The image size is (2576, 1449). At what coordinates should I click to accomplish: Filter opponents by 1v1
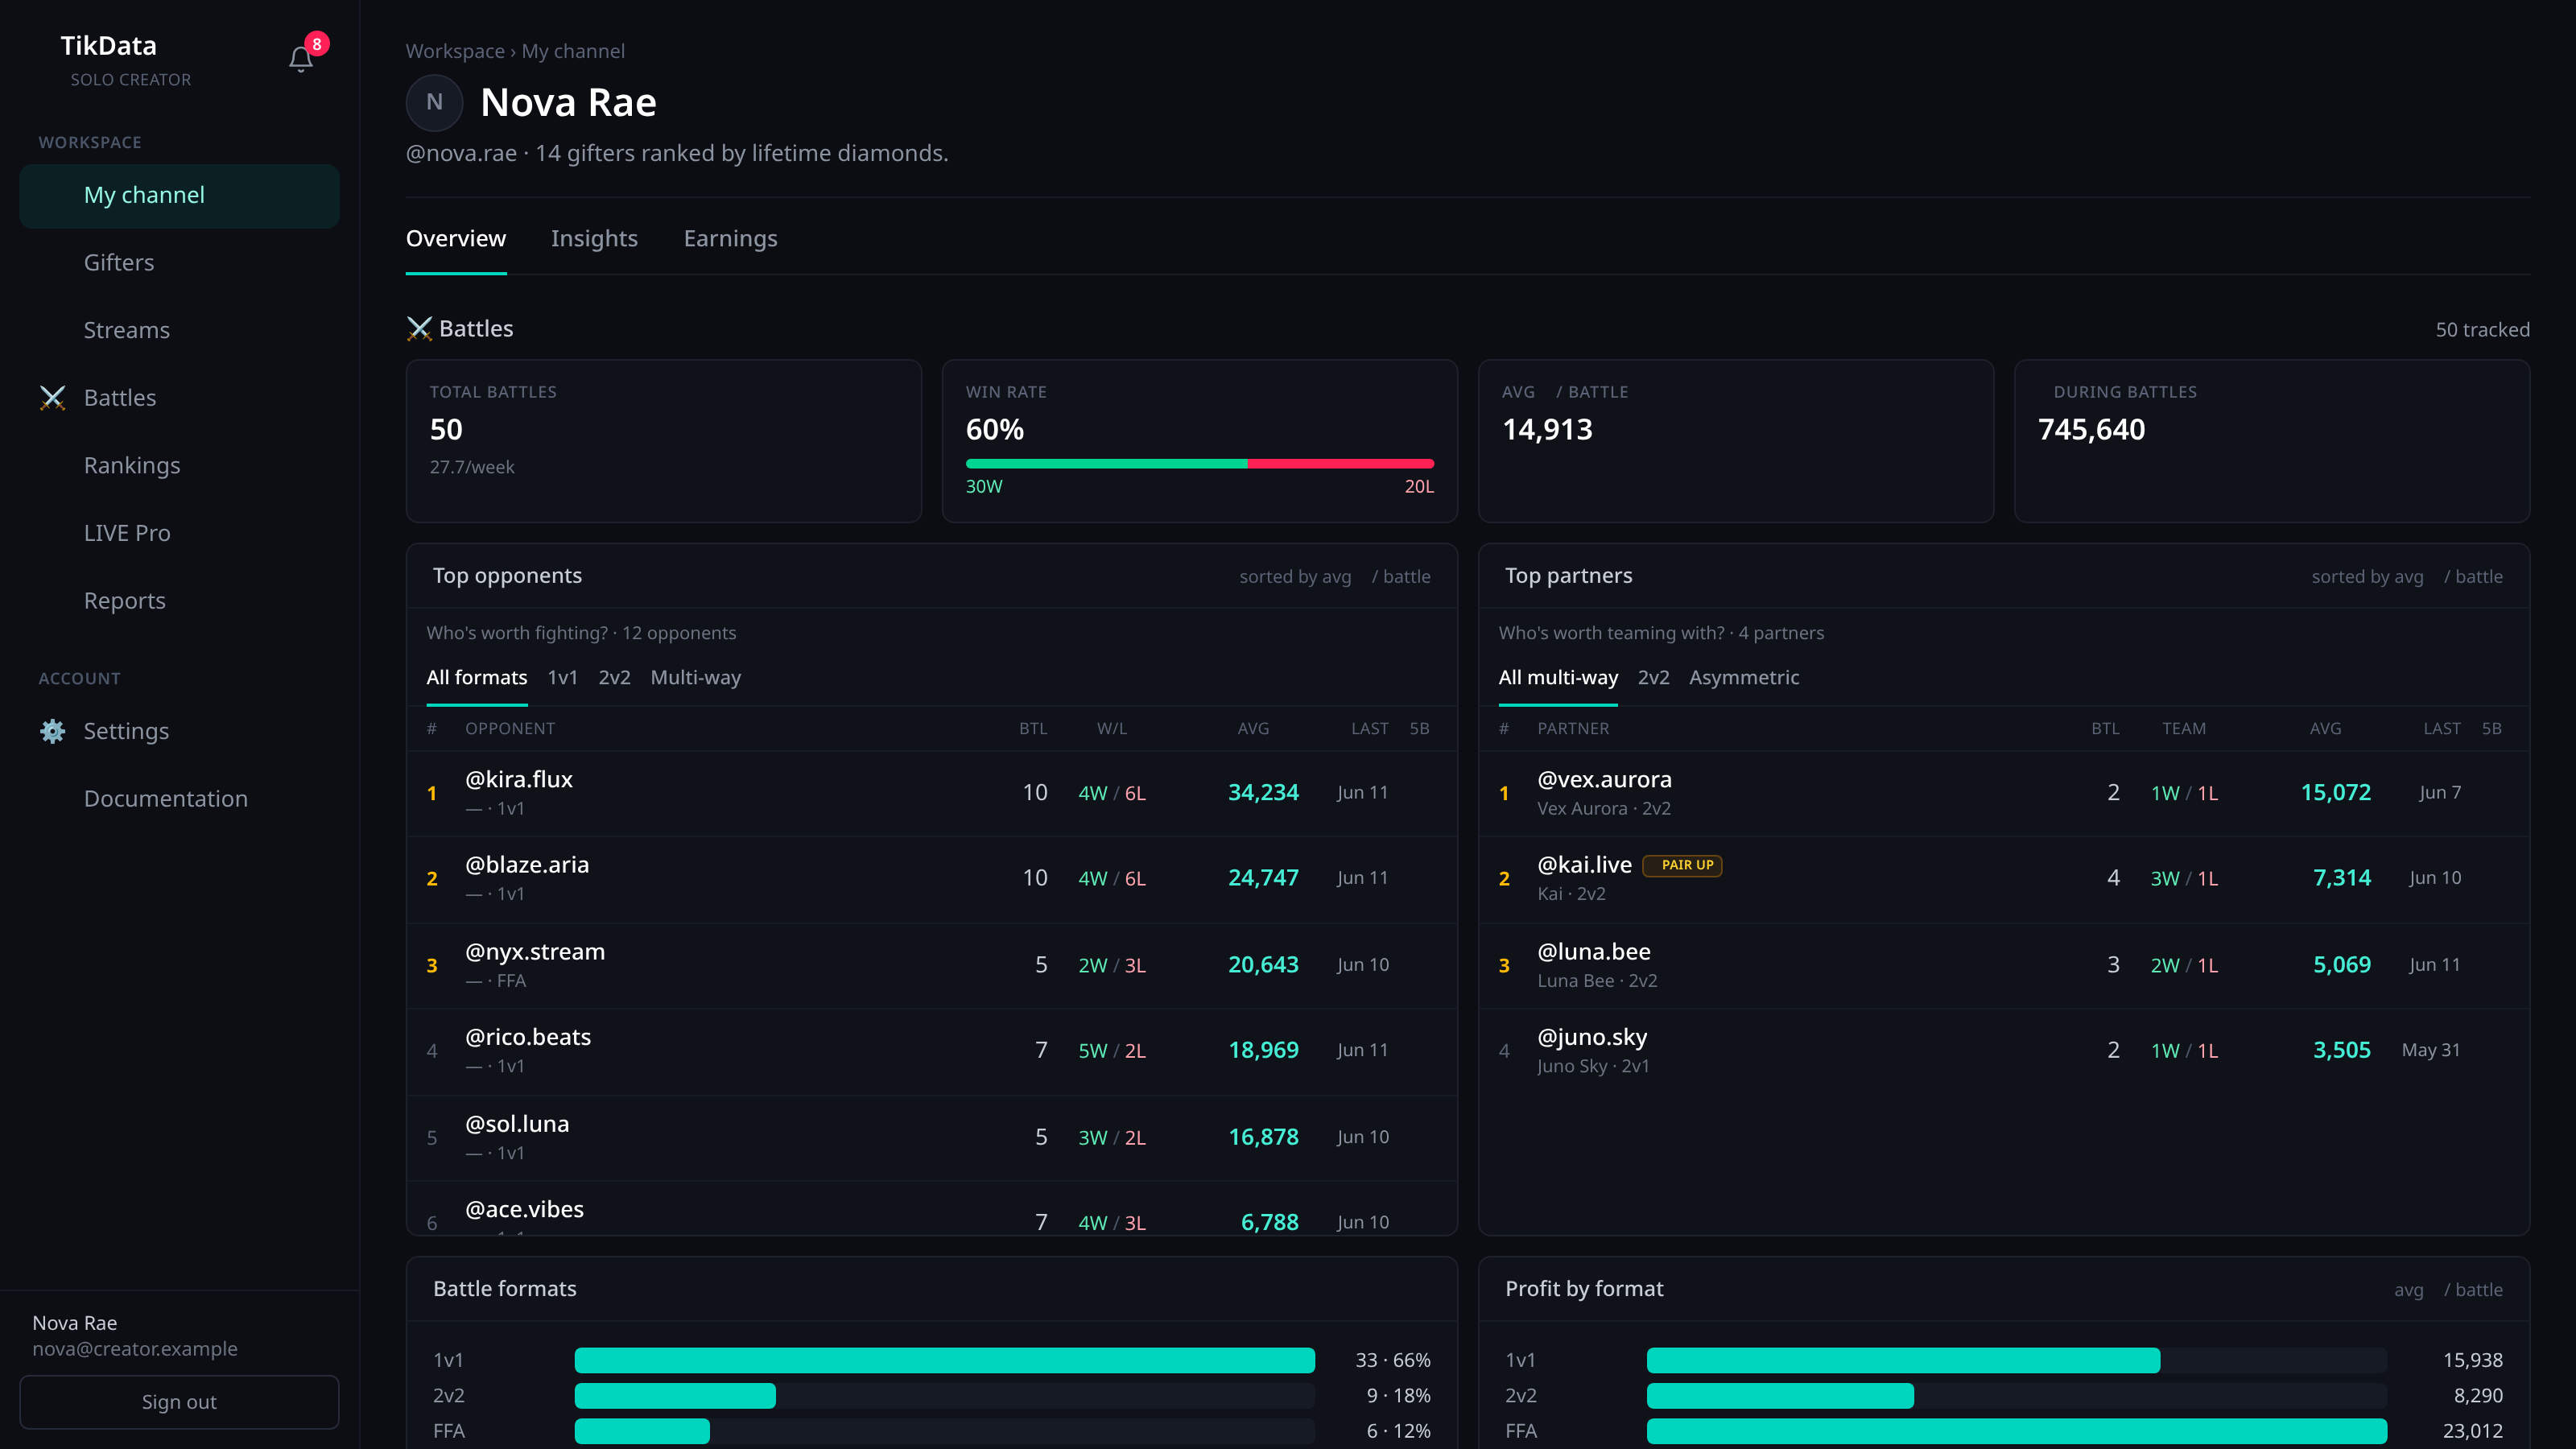coord(563,678)
